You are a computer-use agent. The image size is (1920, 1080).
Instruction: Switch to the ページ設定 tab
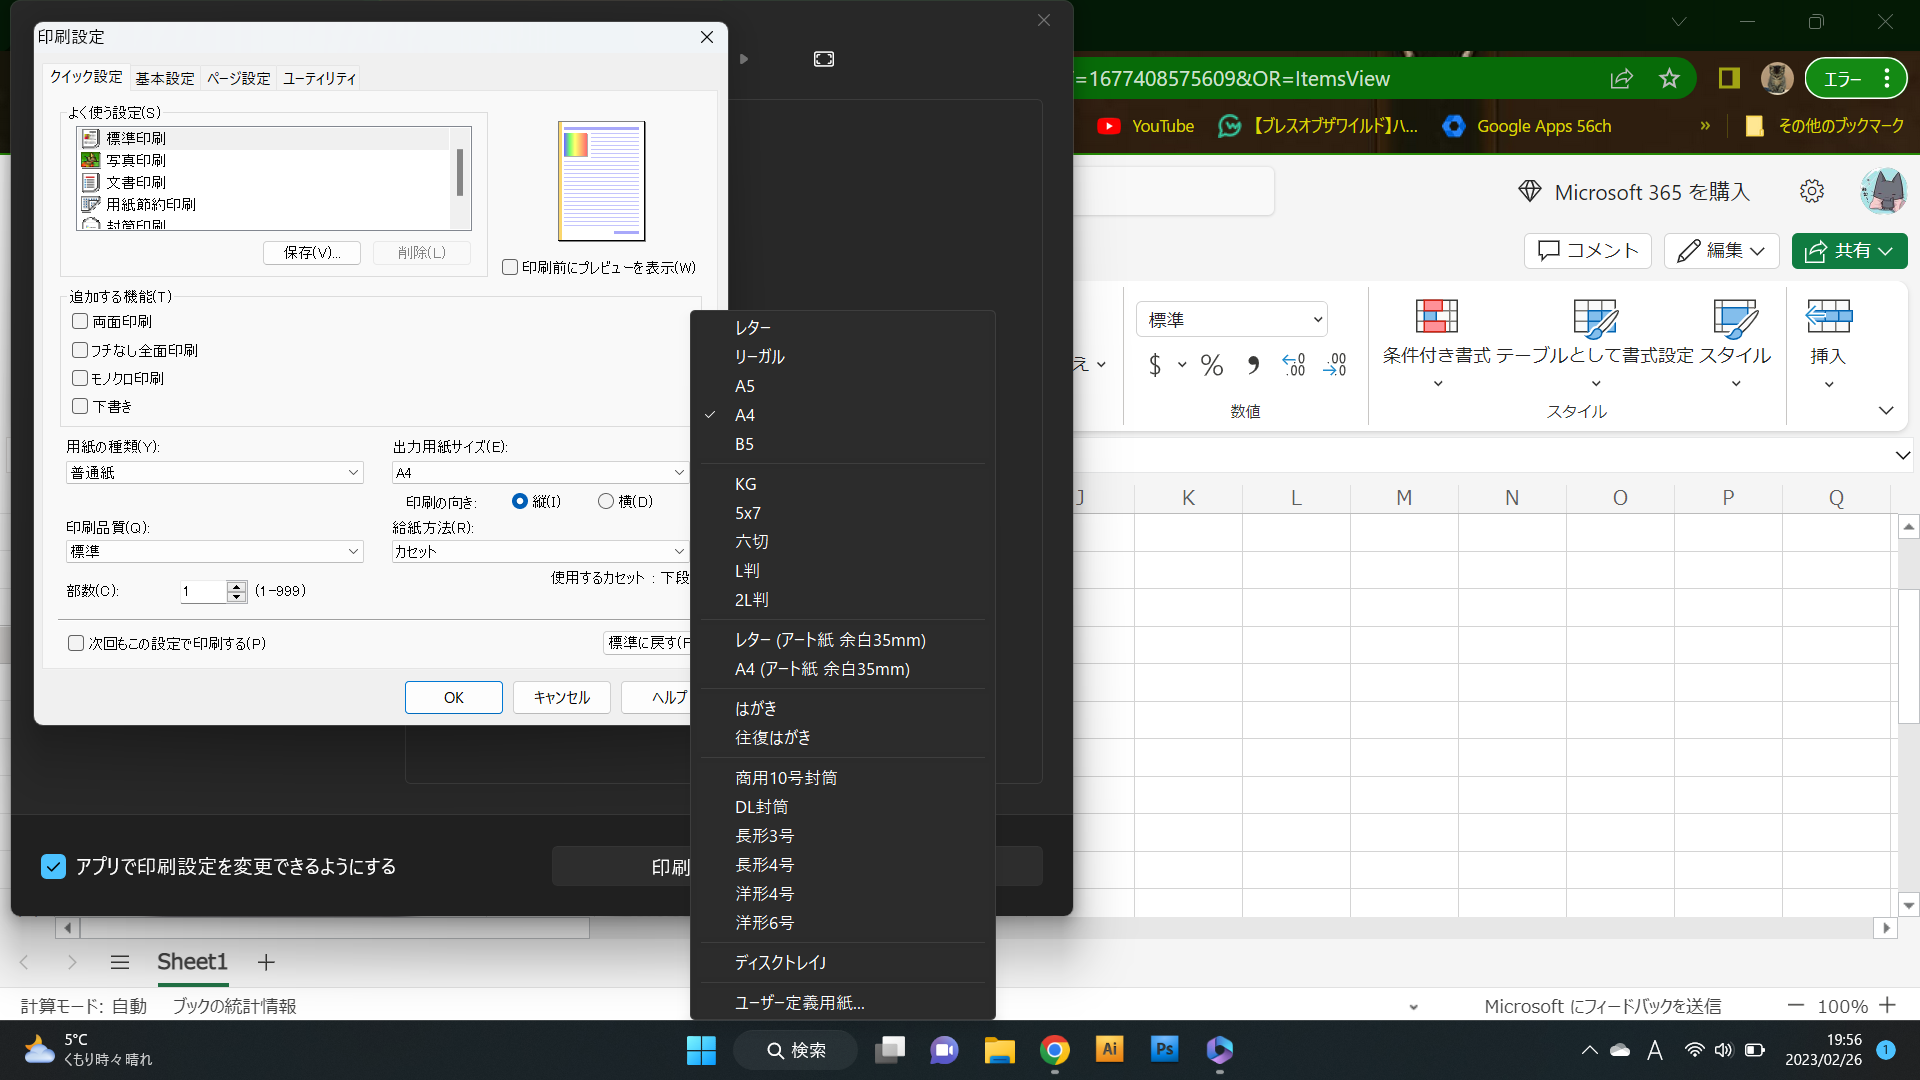(x=238, y=78)
